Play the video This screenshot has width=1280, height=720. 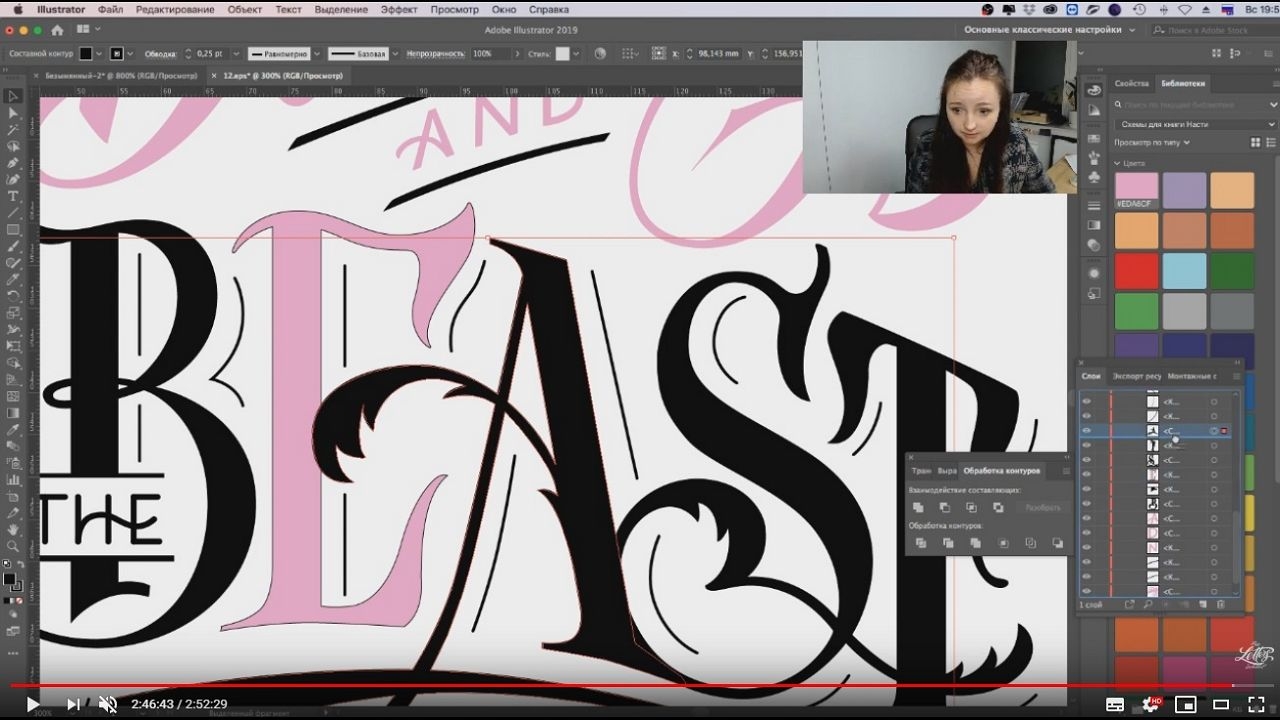coord(33,704)
